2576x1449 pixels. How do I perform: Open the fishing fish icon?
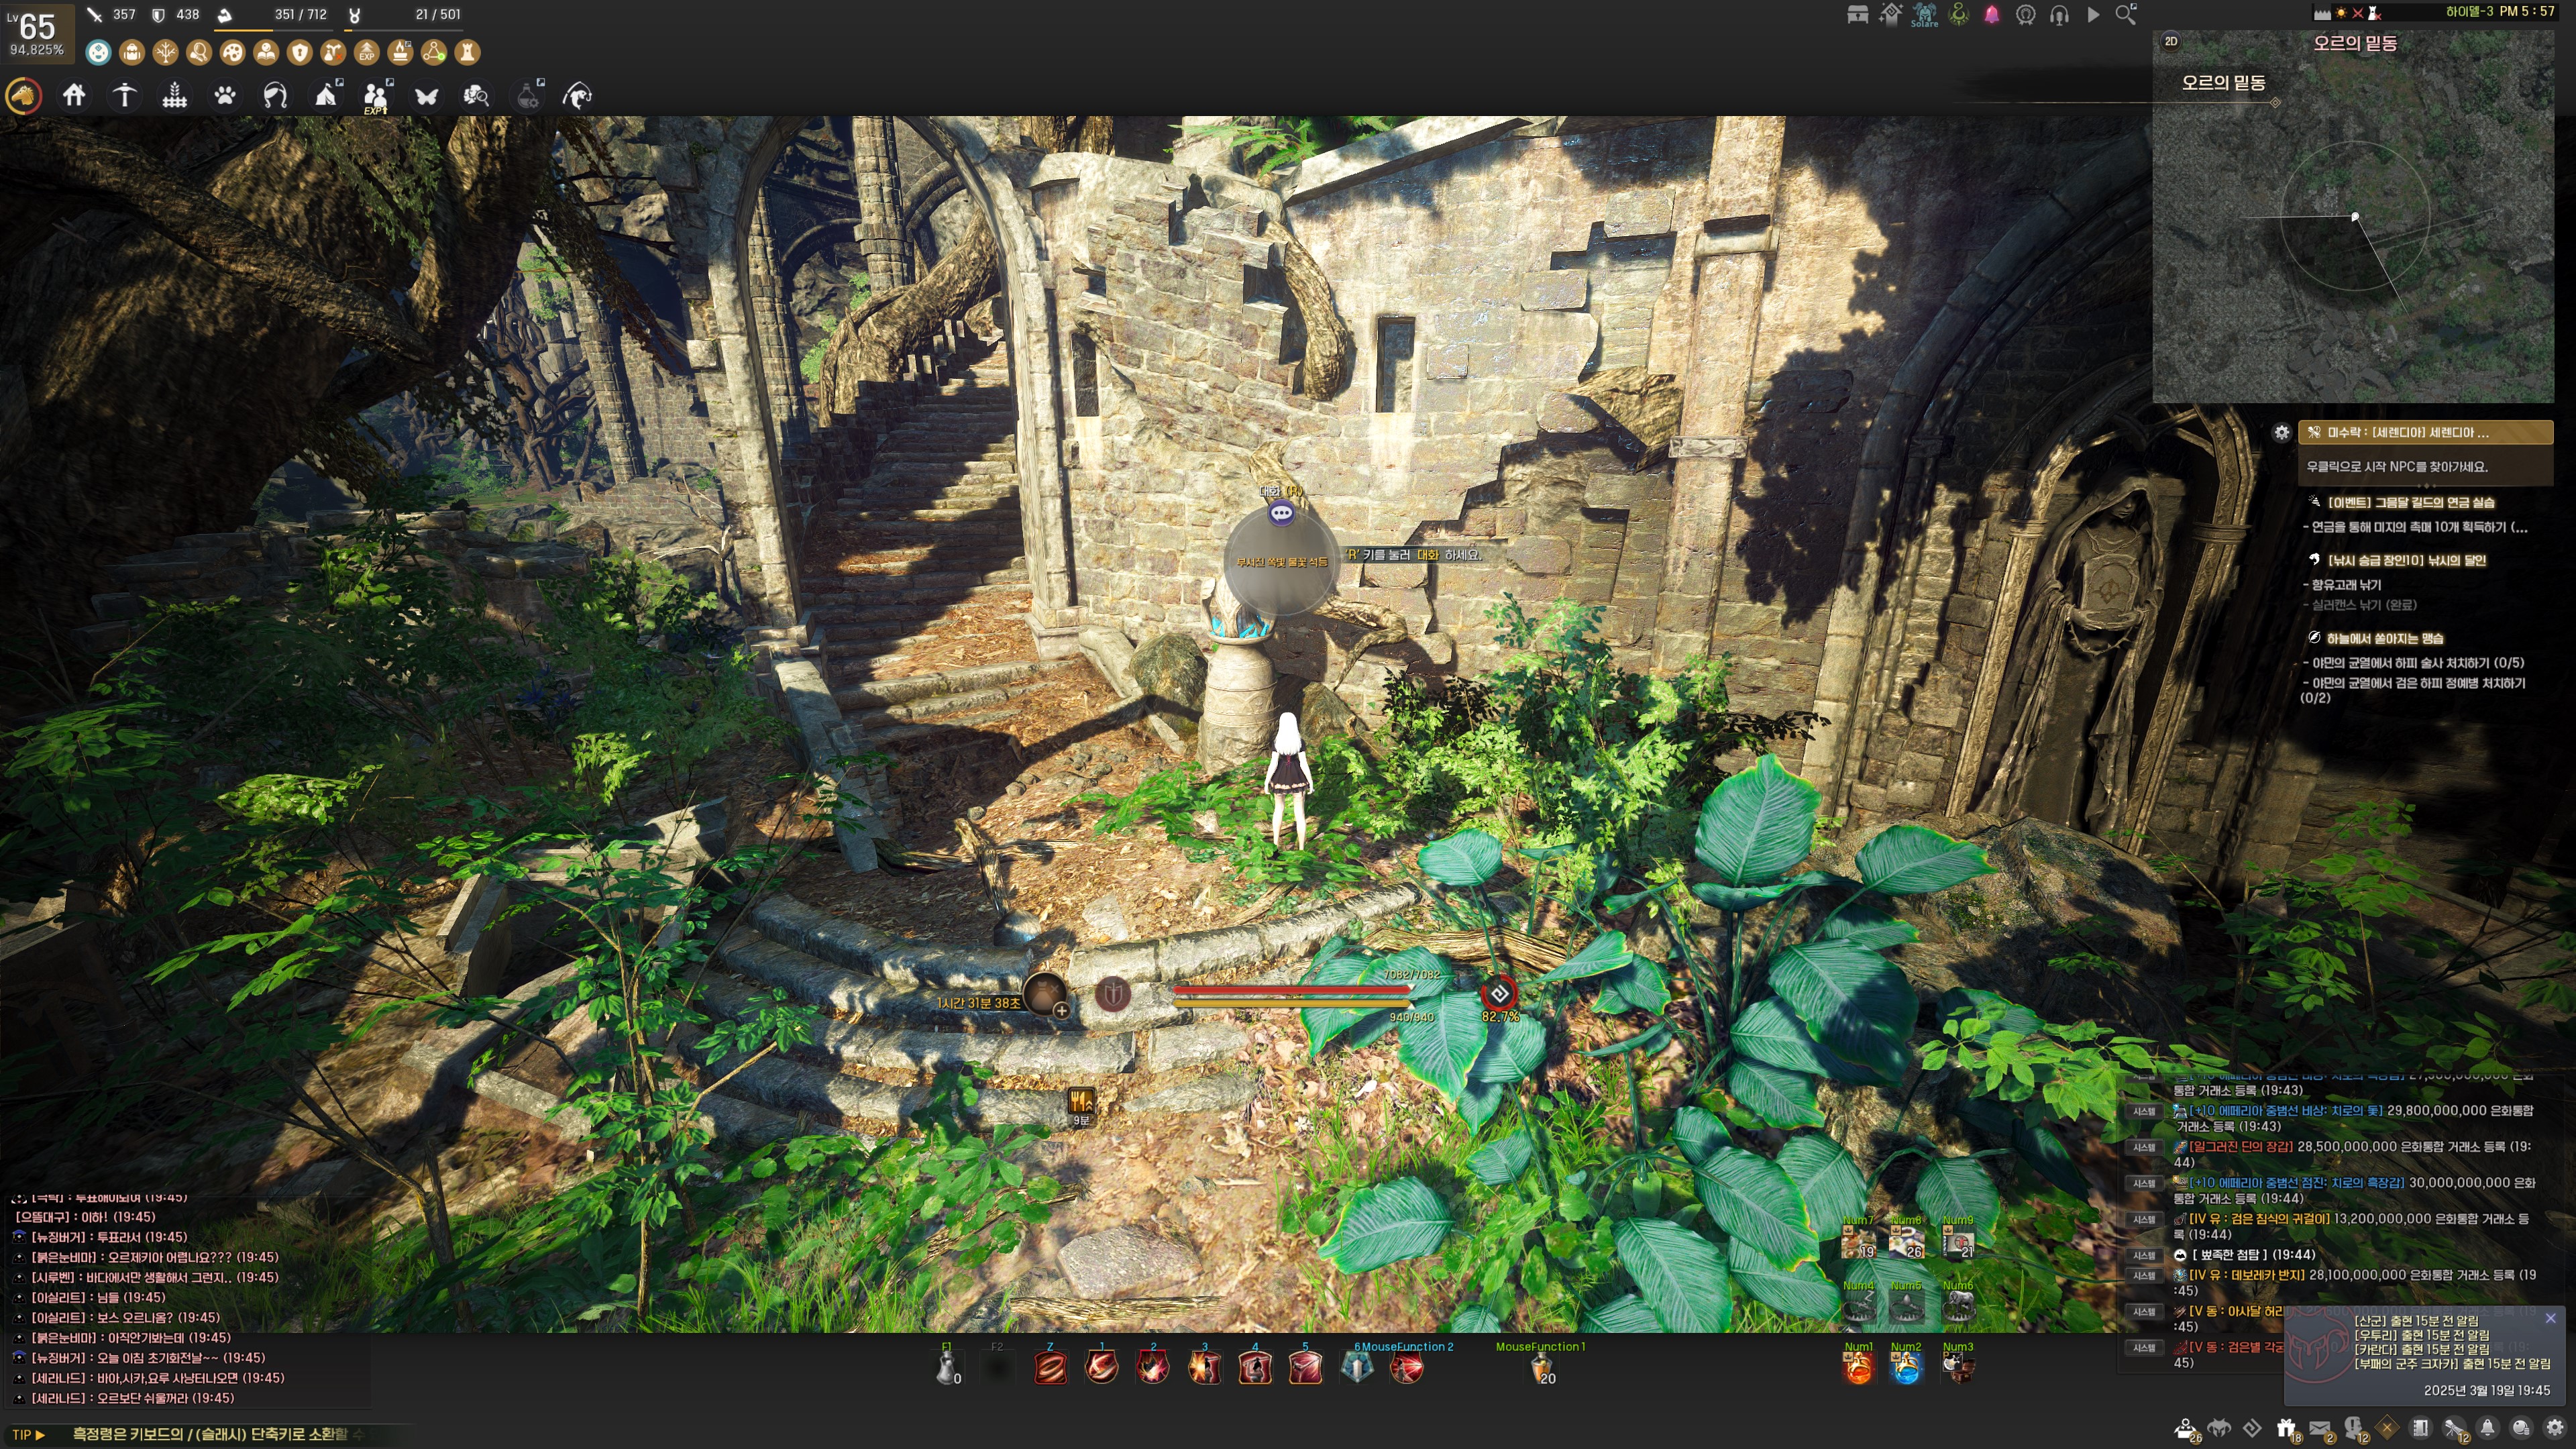click(x=578, y=96)
